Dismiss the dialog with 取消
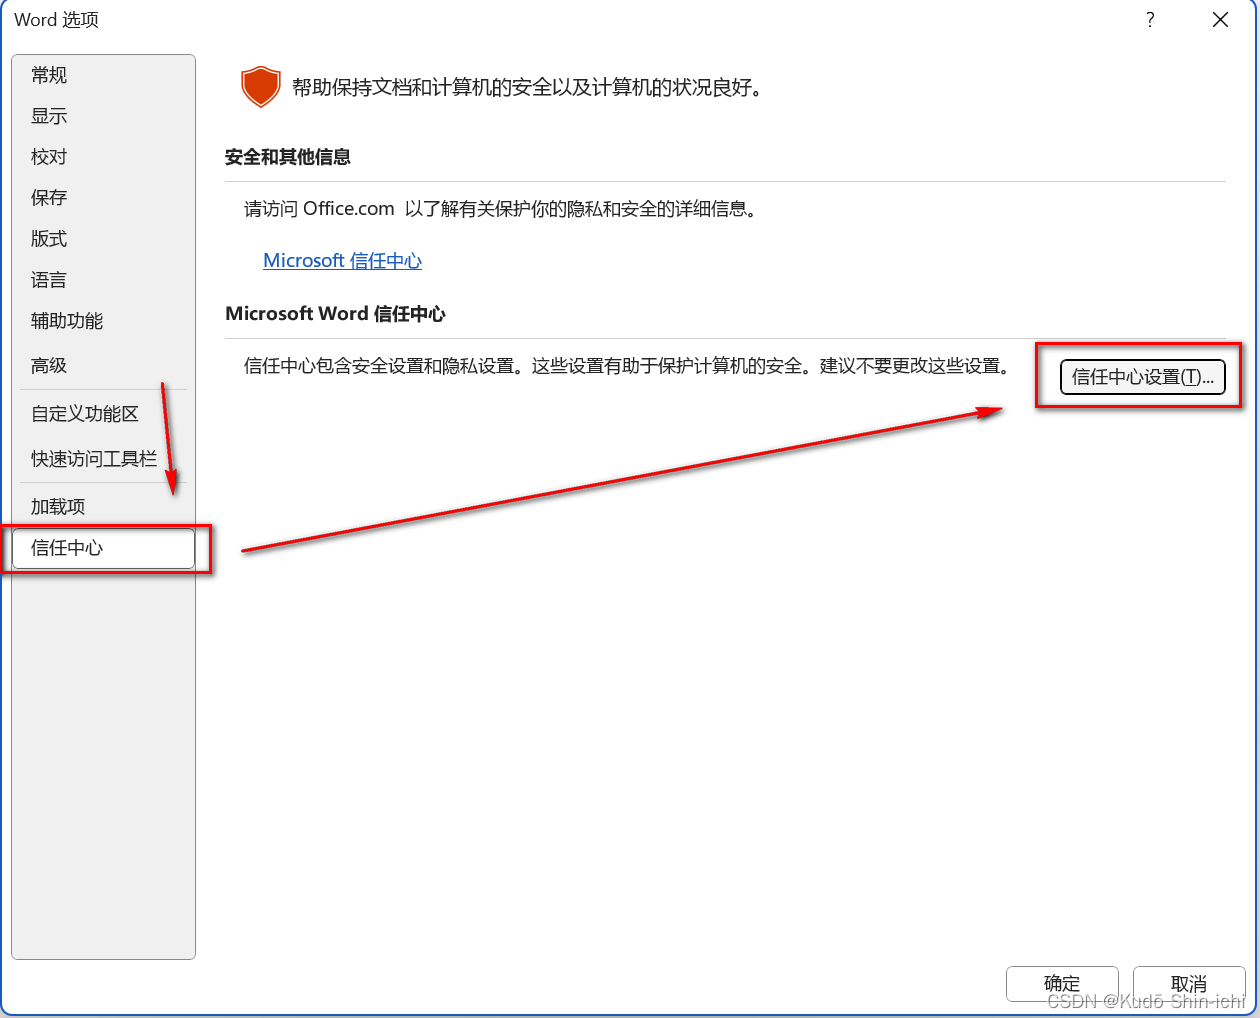1260x1018 pixels. (x=1189, y=984)
